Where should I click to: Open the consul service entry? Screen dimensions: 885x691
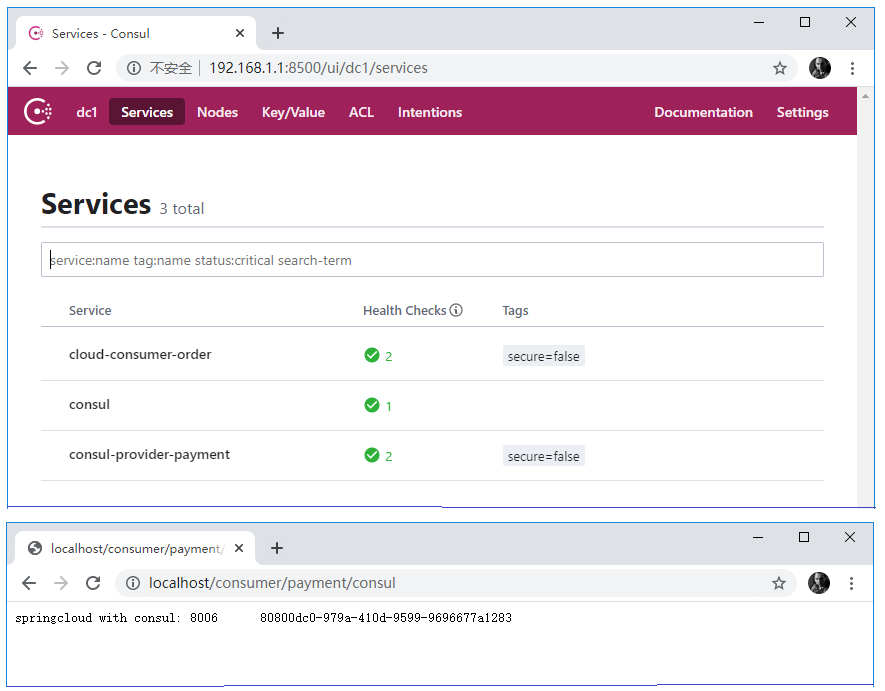tap(89, 405)
